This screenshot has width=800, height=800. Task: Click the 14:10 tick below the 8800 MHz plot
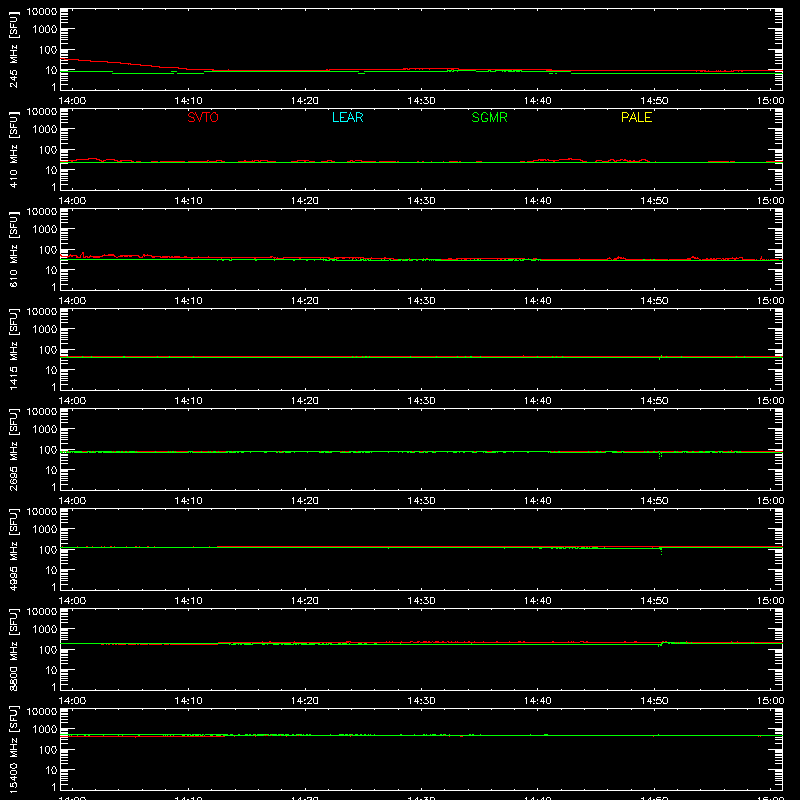[x=188, y=701]
